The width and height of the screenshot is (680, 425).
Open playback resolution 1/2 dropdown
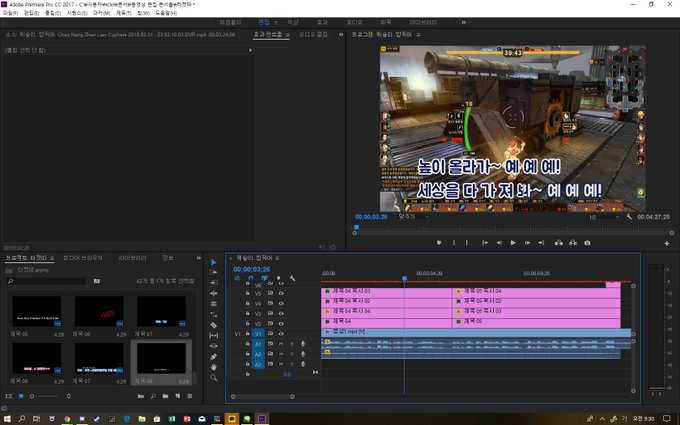(604, 217)
